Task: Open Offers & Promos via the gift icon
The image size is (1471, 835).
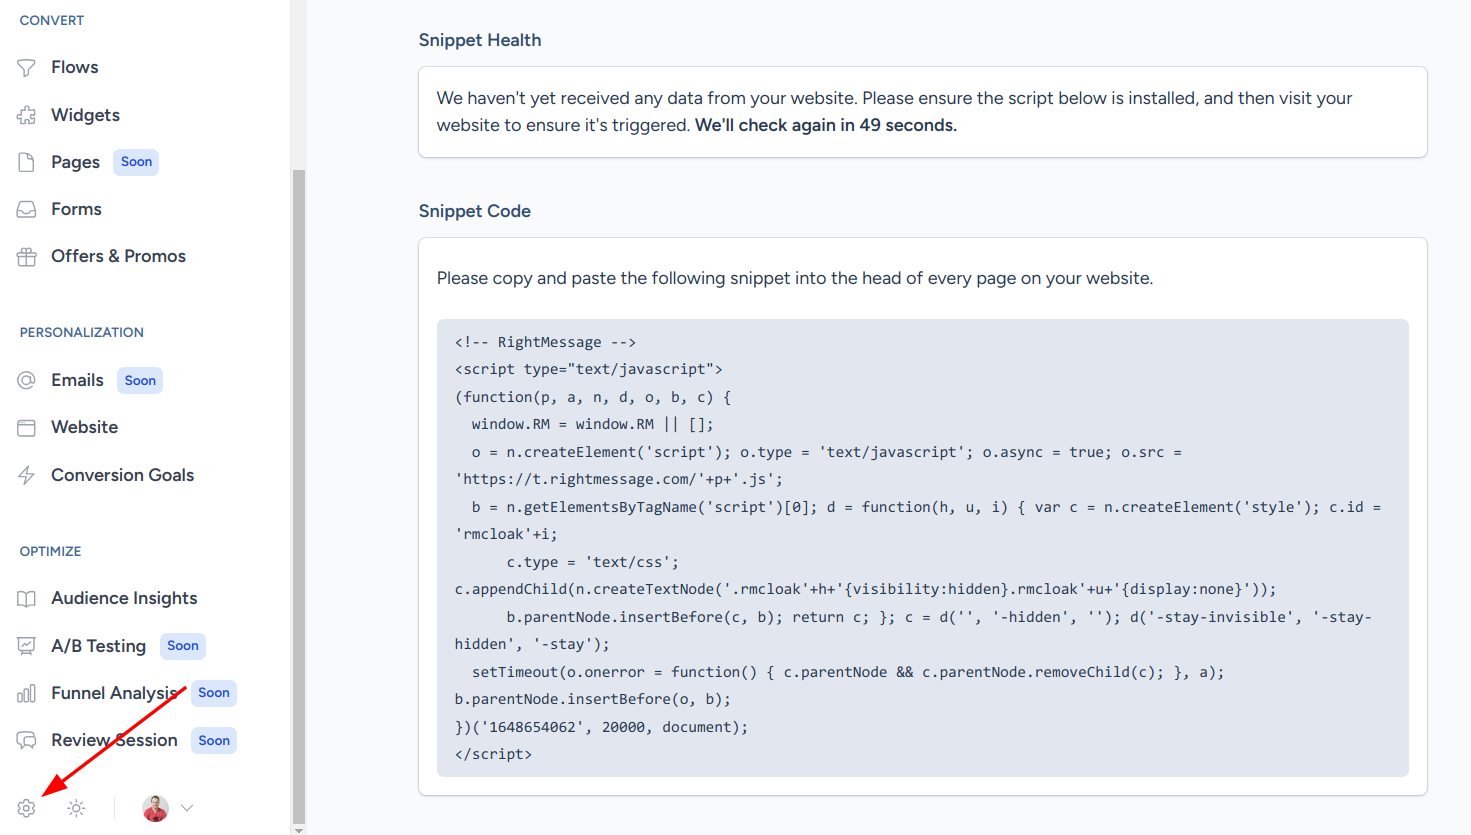Action: pos(26,256)
